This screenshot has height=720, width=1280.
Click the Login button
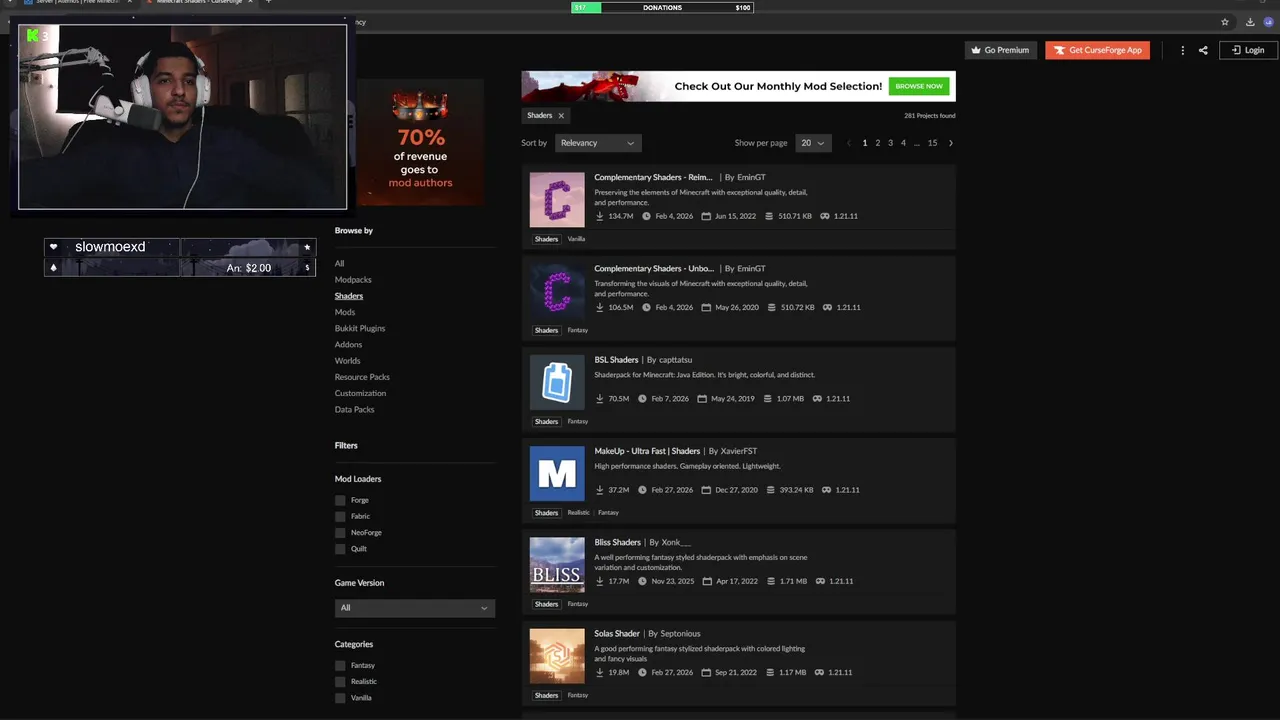pyautogui.click(x=1248, y=50)
